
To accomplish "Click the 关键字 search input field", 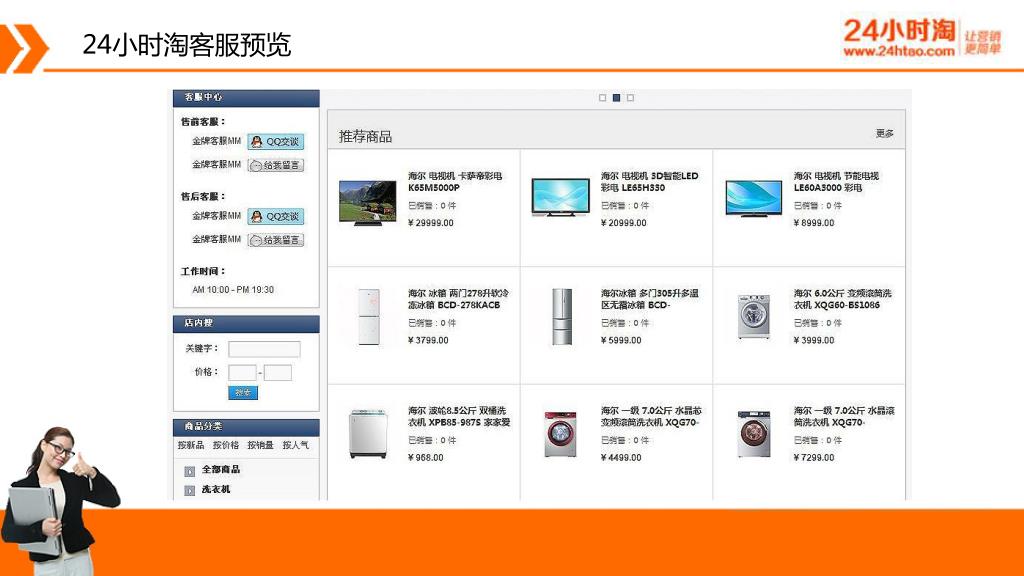I will [x=264, y=349].
